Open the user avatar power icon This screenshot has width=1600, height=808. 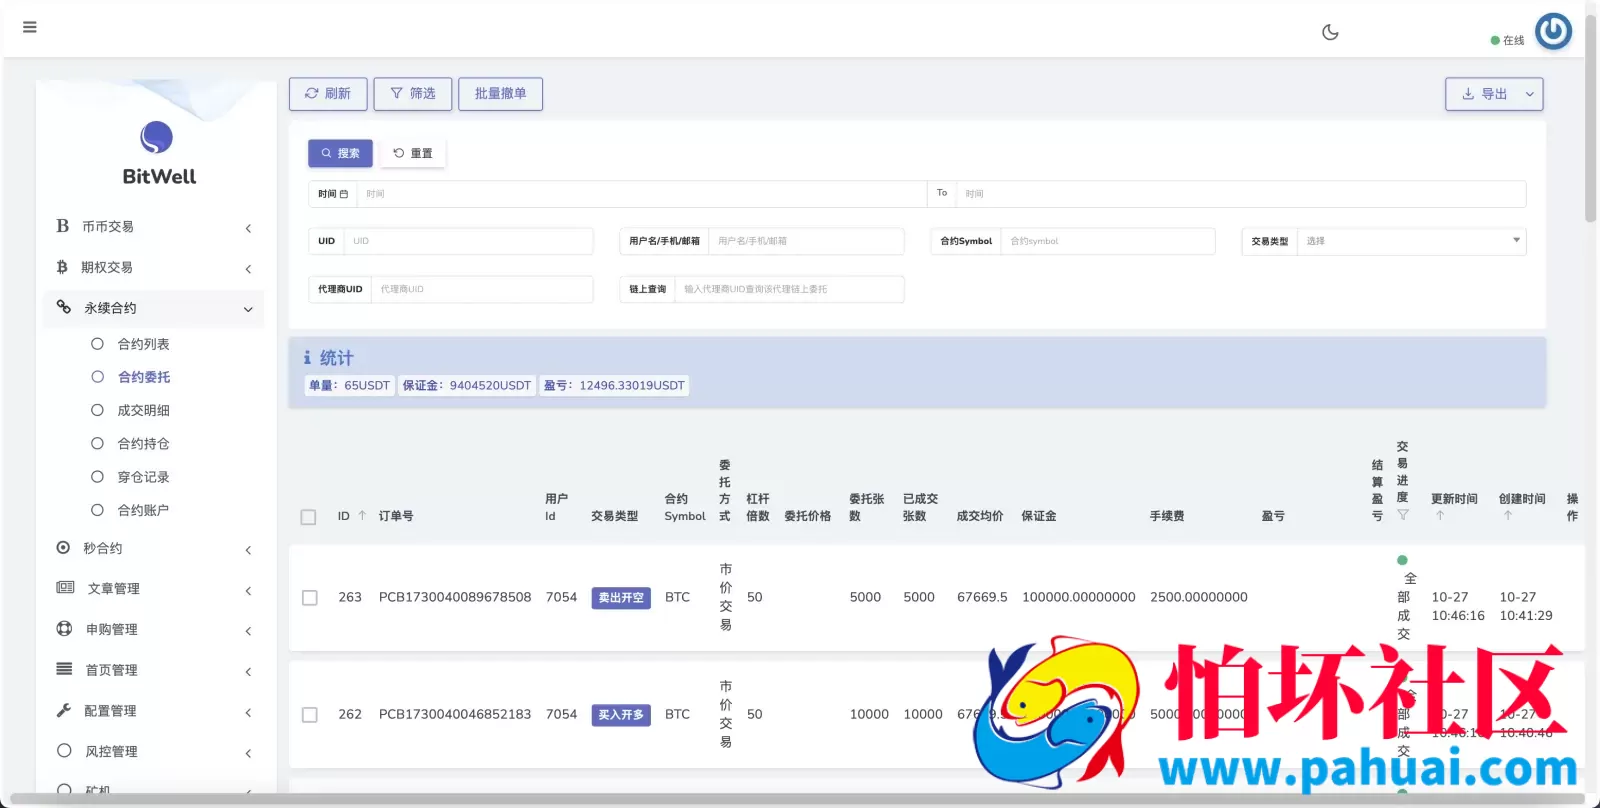[1553, 31]
